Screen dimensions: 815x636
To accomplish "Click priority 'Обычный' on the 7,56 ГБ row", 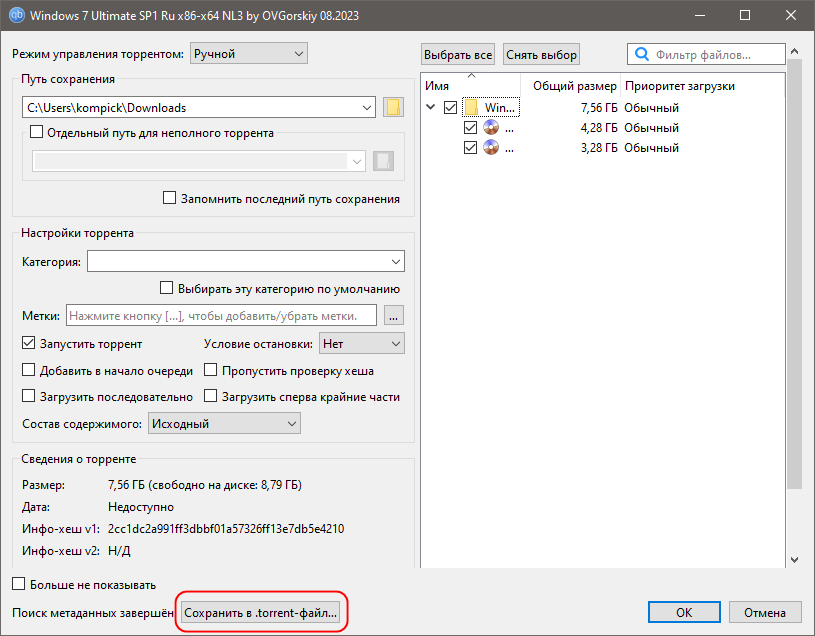I will point(651,108).
